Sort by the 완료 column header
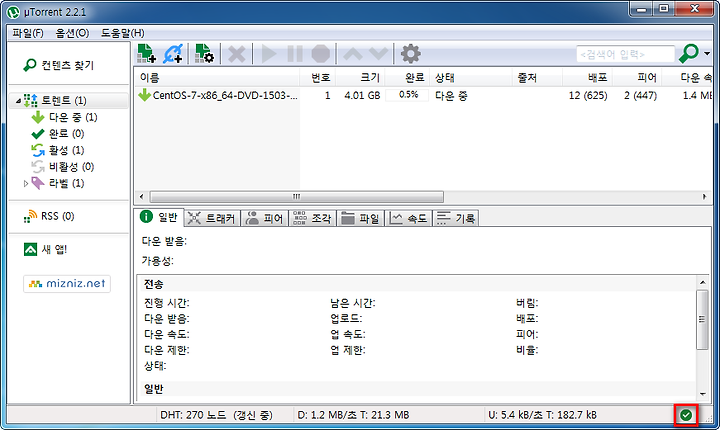 click(407, 78)
